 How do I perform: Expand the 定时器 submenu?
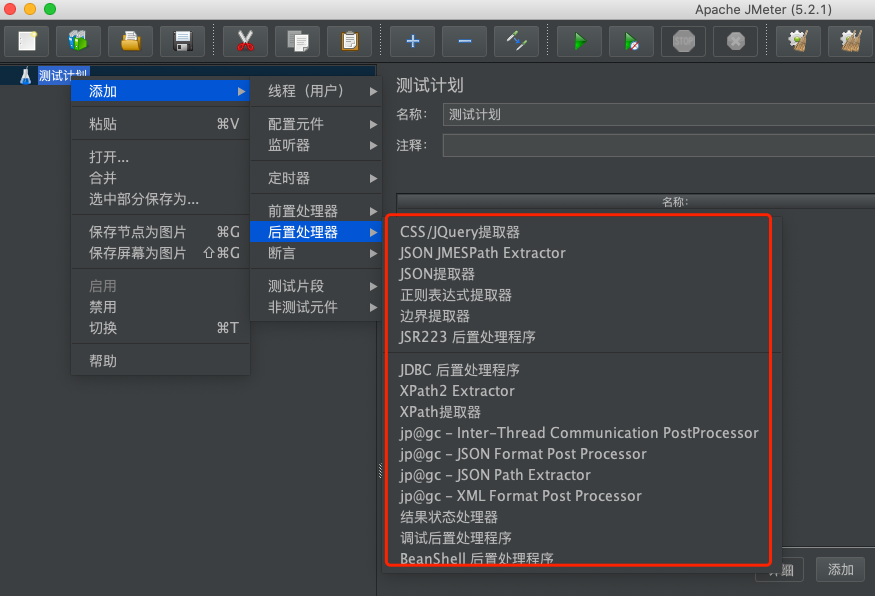(x=316, y=178)
